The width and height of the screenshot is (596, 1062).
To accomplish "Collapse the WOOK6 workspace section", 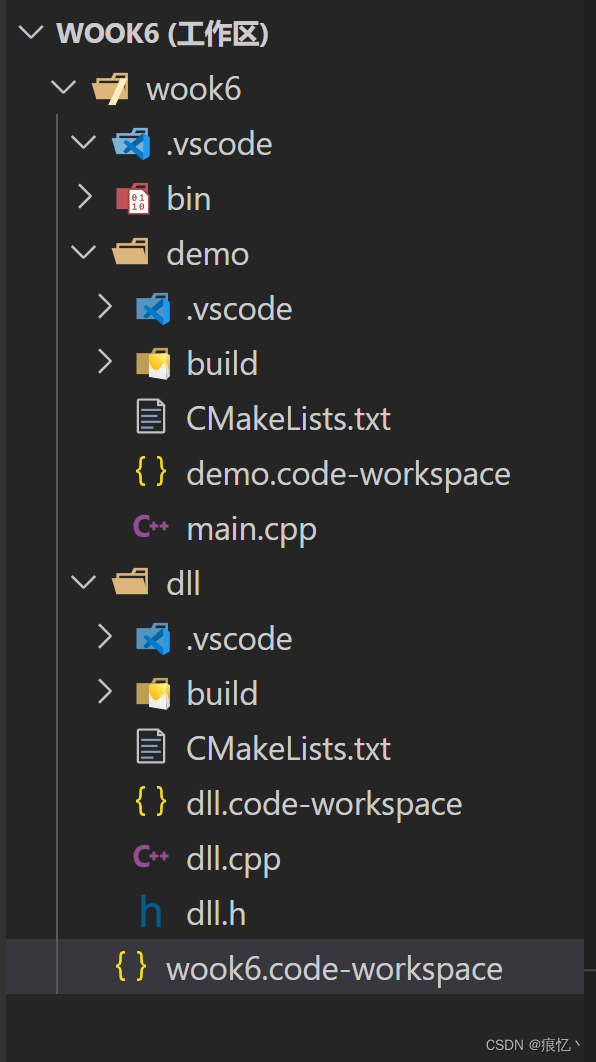I will [x=32, y=33].
